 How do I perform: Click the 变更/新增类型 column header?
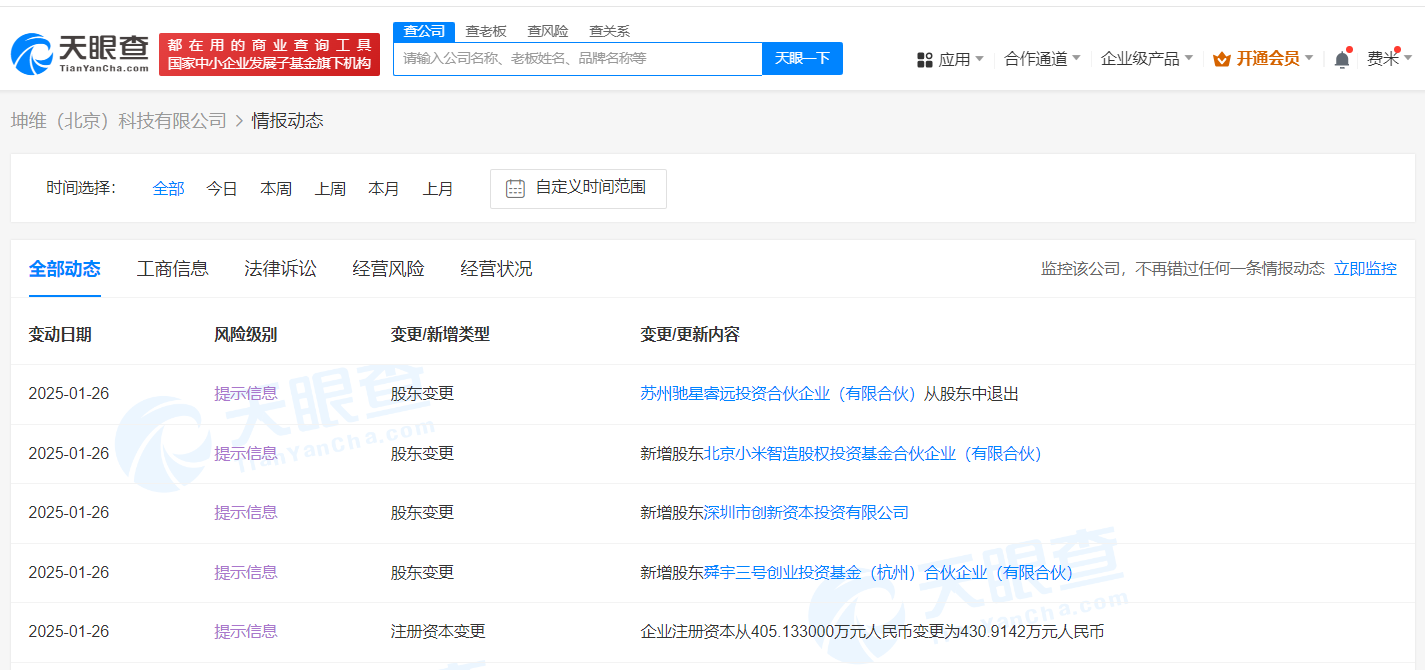coord(440,335)
